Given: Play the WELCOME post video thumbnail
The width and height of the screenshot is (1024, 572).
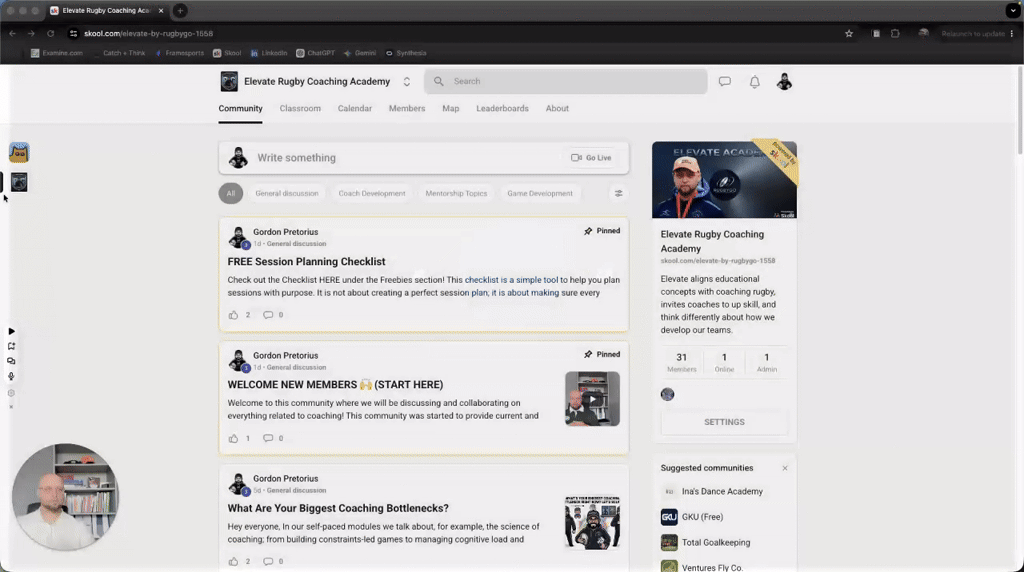Looking at the screenshot, I should point(592,399).
